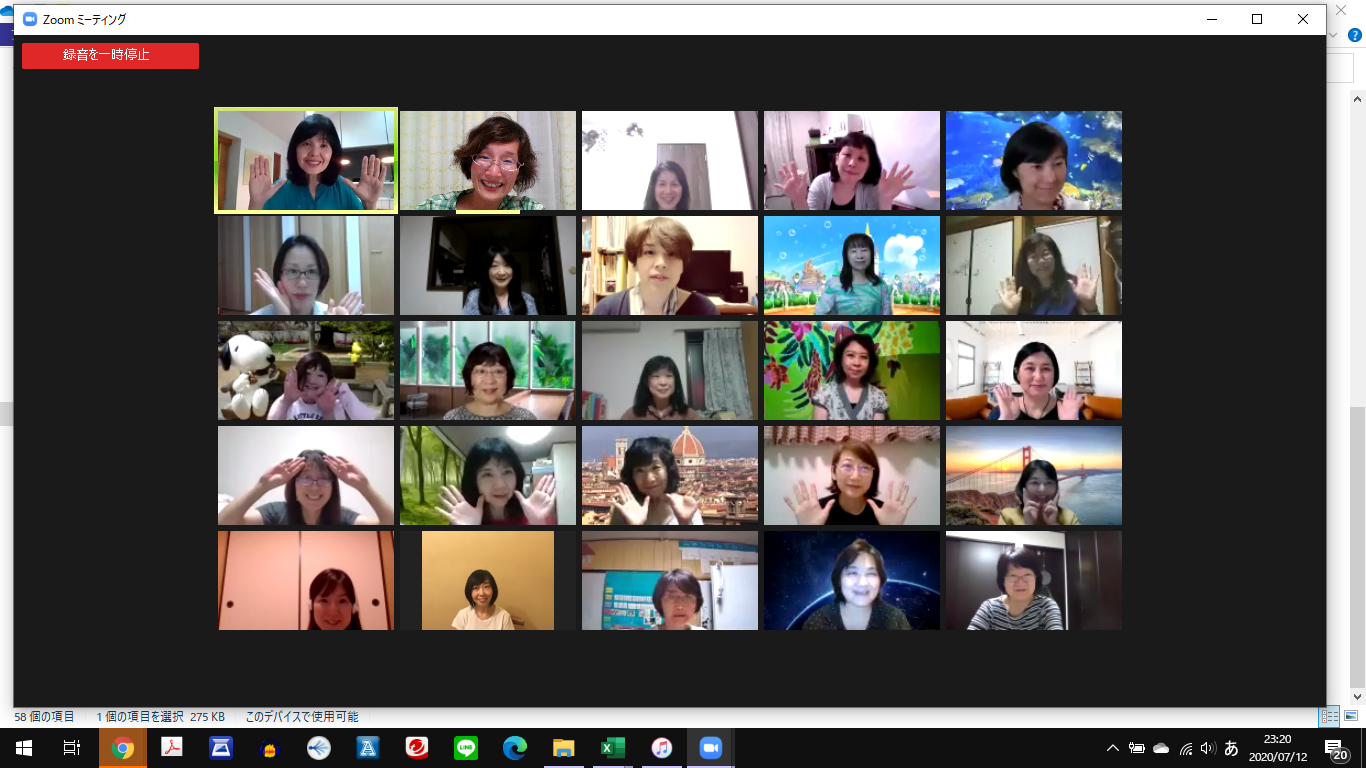Select video tile with hands on forehead

[306, 475]
